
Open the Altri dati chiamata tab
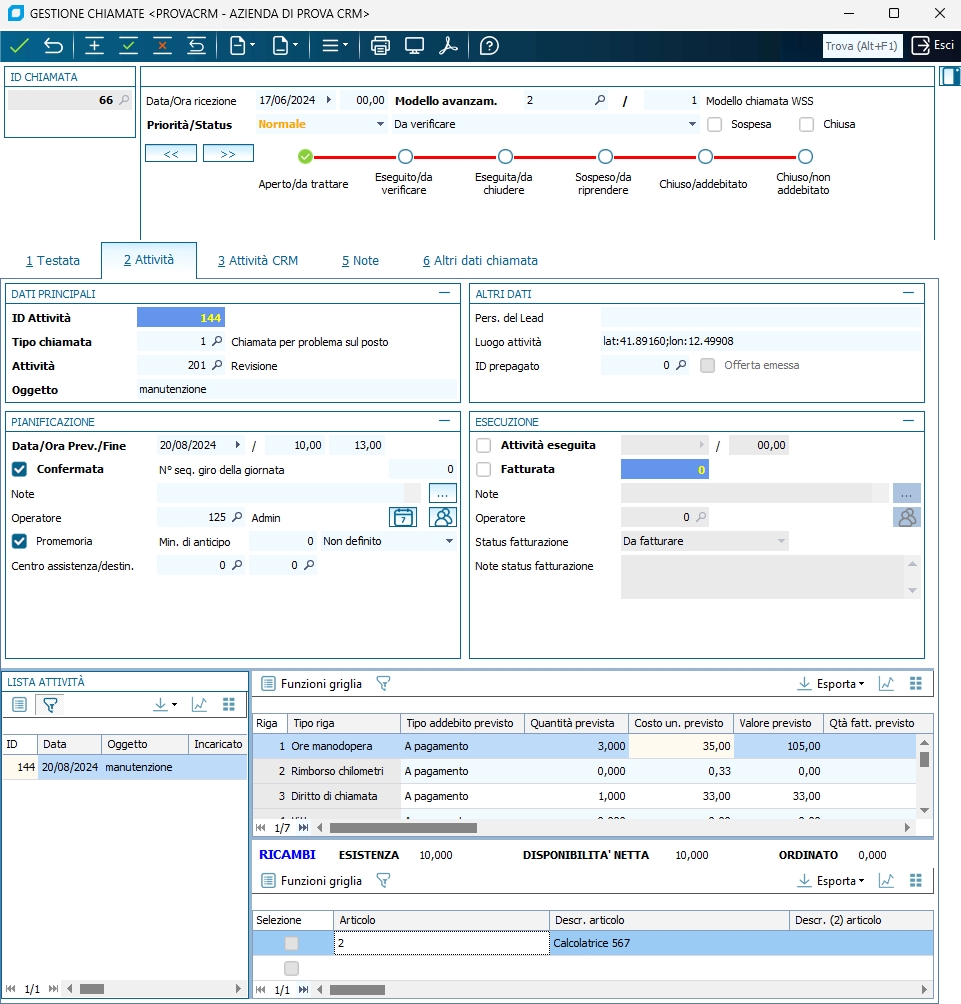click(x=480, y=261)
